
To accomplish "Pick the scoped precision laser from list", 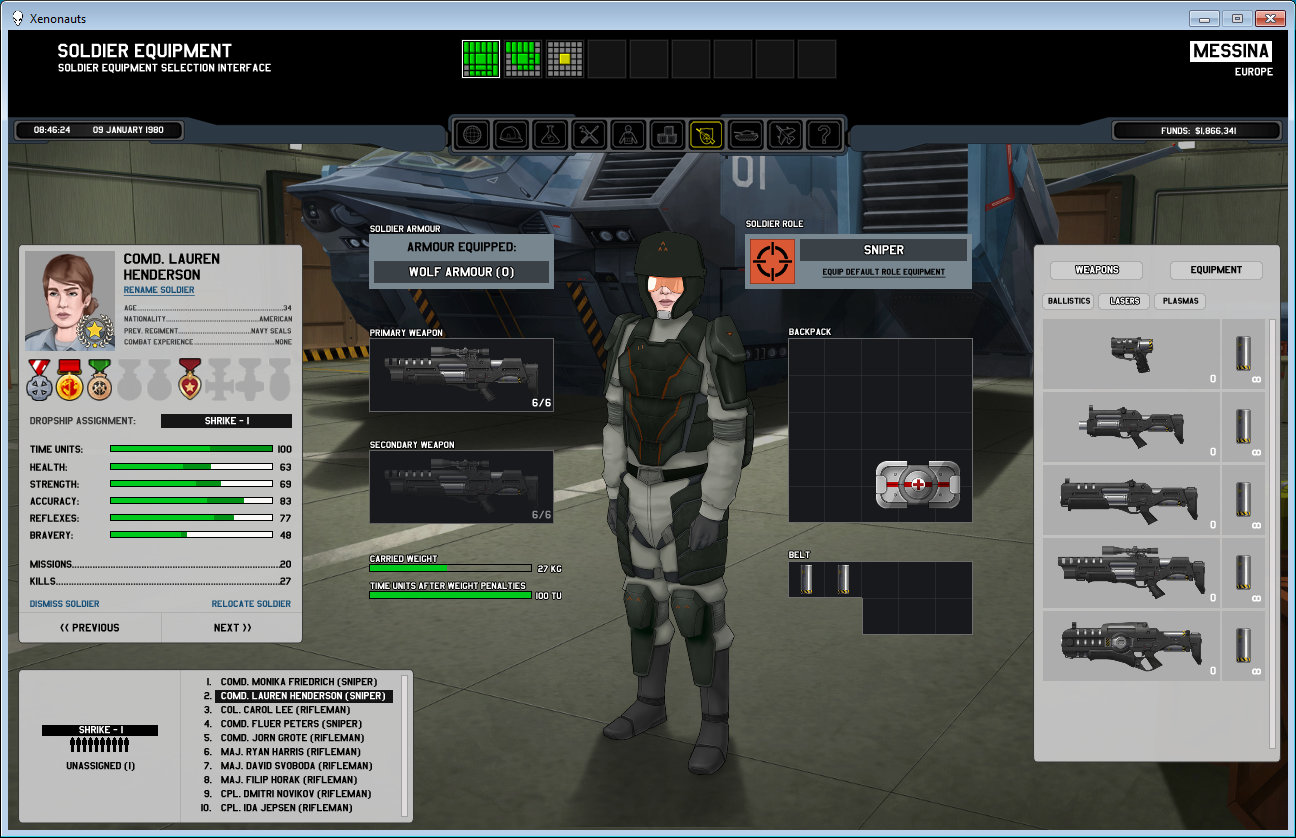I will [x=1132, y=573].
